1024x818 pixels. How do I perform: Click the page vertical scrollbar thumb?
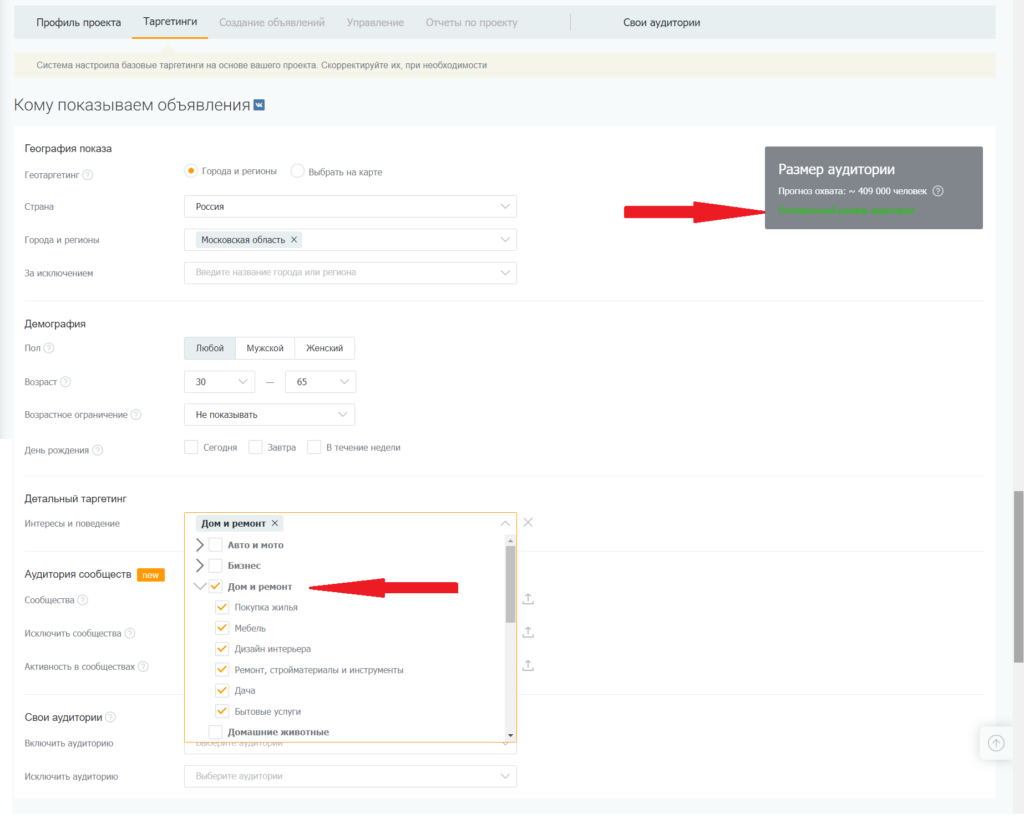coord(1018,577)
